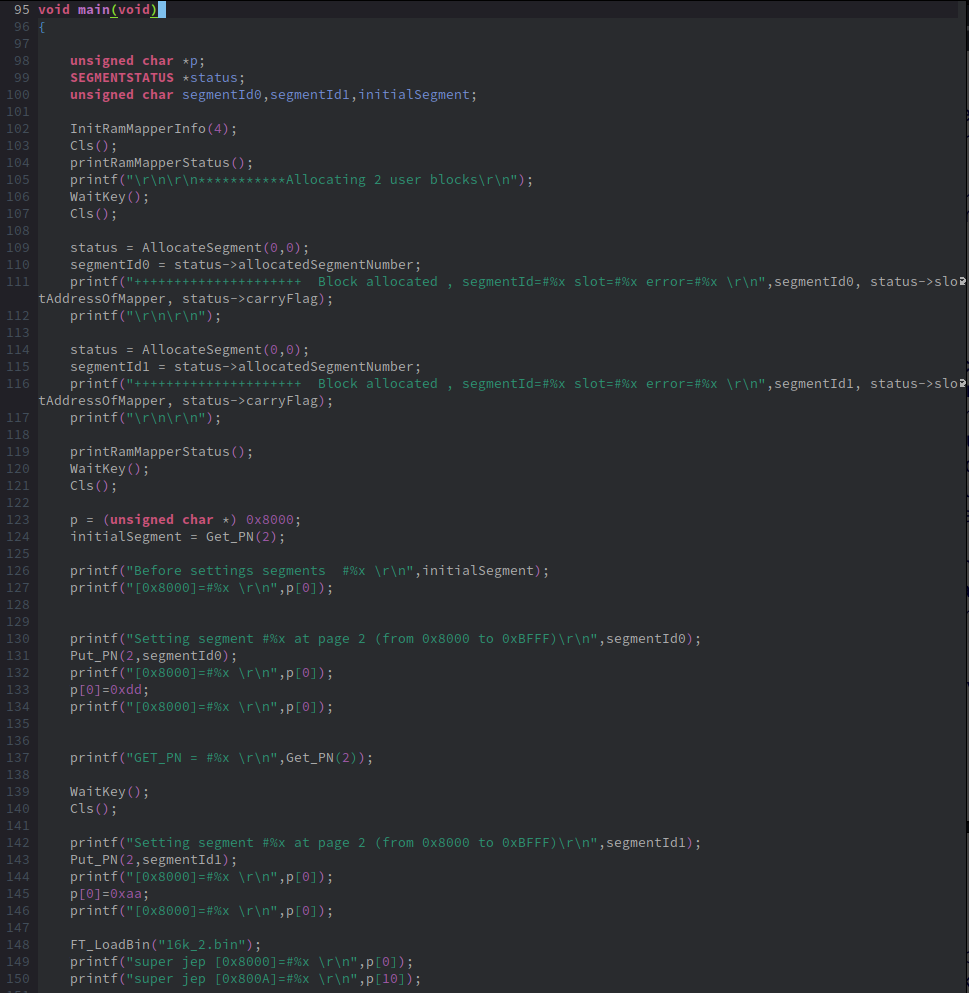
Task: Click the 'Allocating 2 user blocks' string on line 105
Action: point(382,180)
